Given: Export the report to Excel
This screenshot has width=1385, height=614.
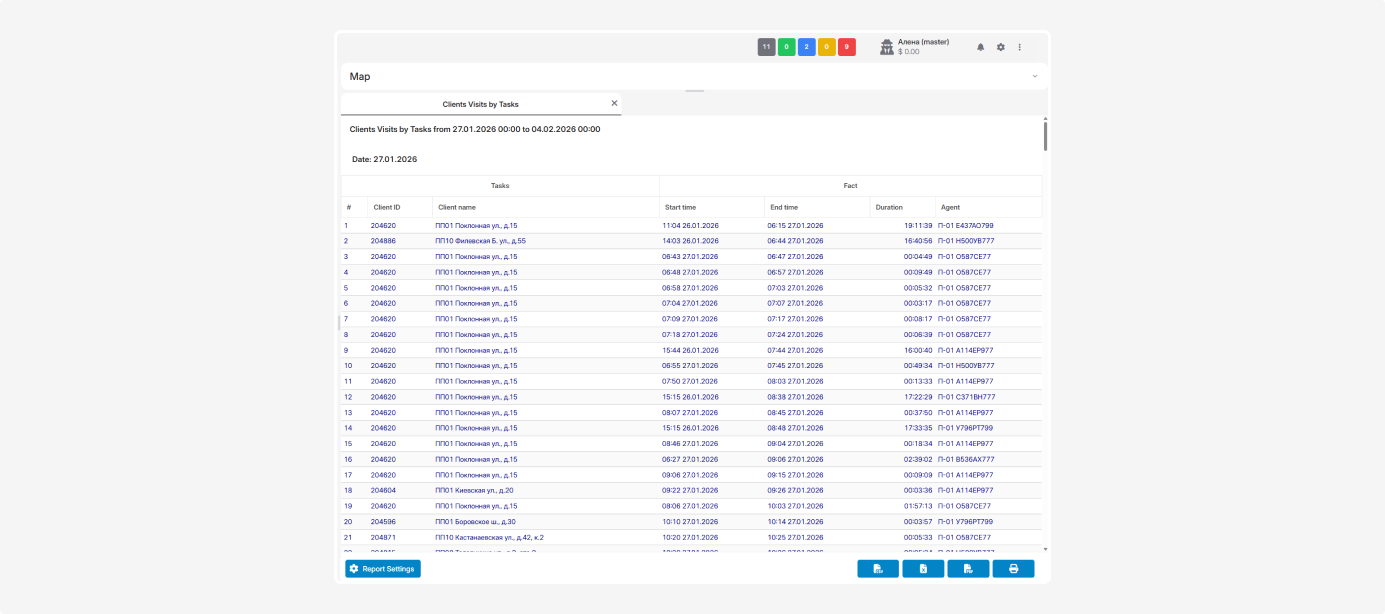Looking at the screenshot, I should 923,569.
